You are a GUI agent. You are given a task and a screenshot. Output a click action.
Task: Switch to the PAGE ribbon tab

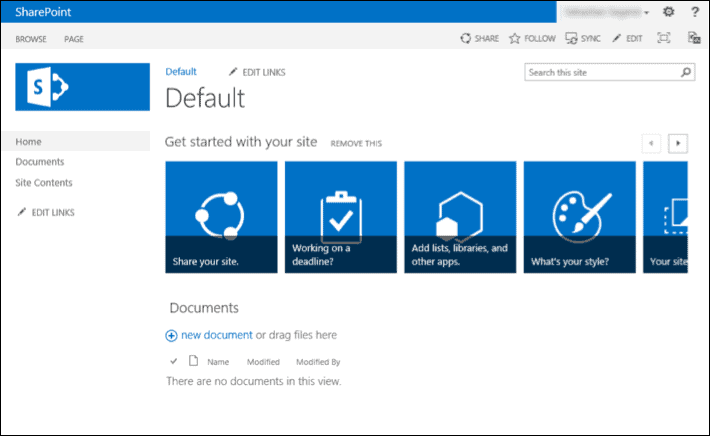[74, 39]
